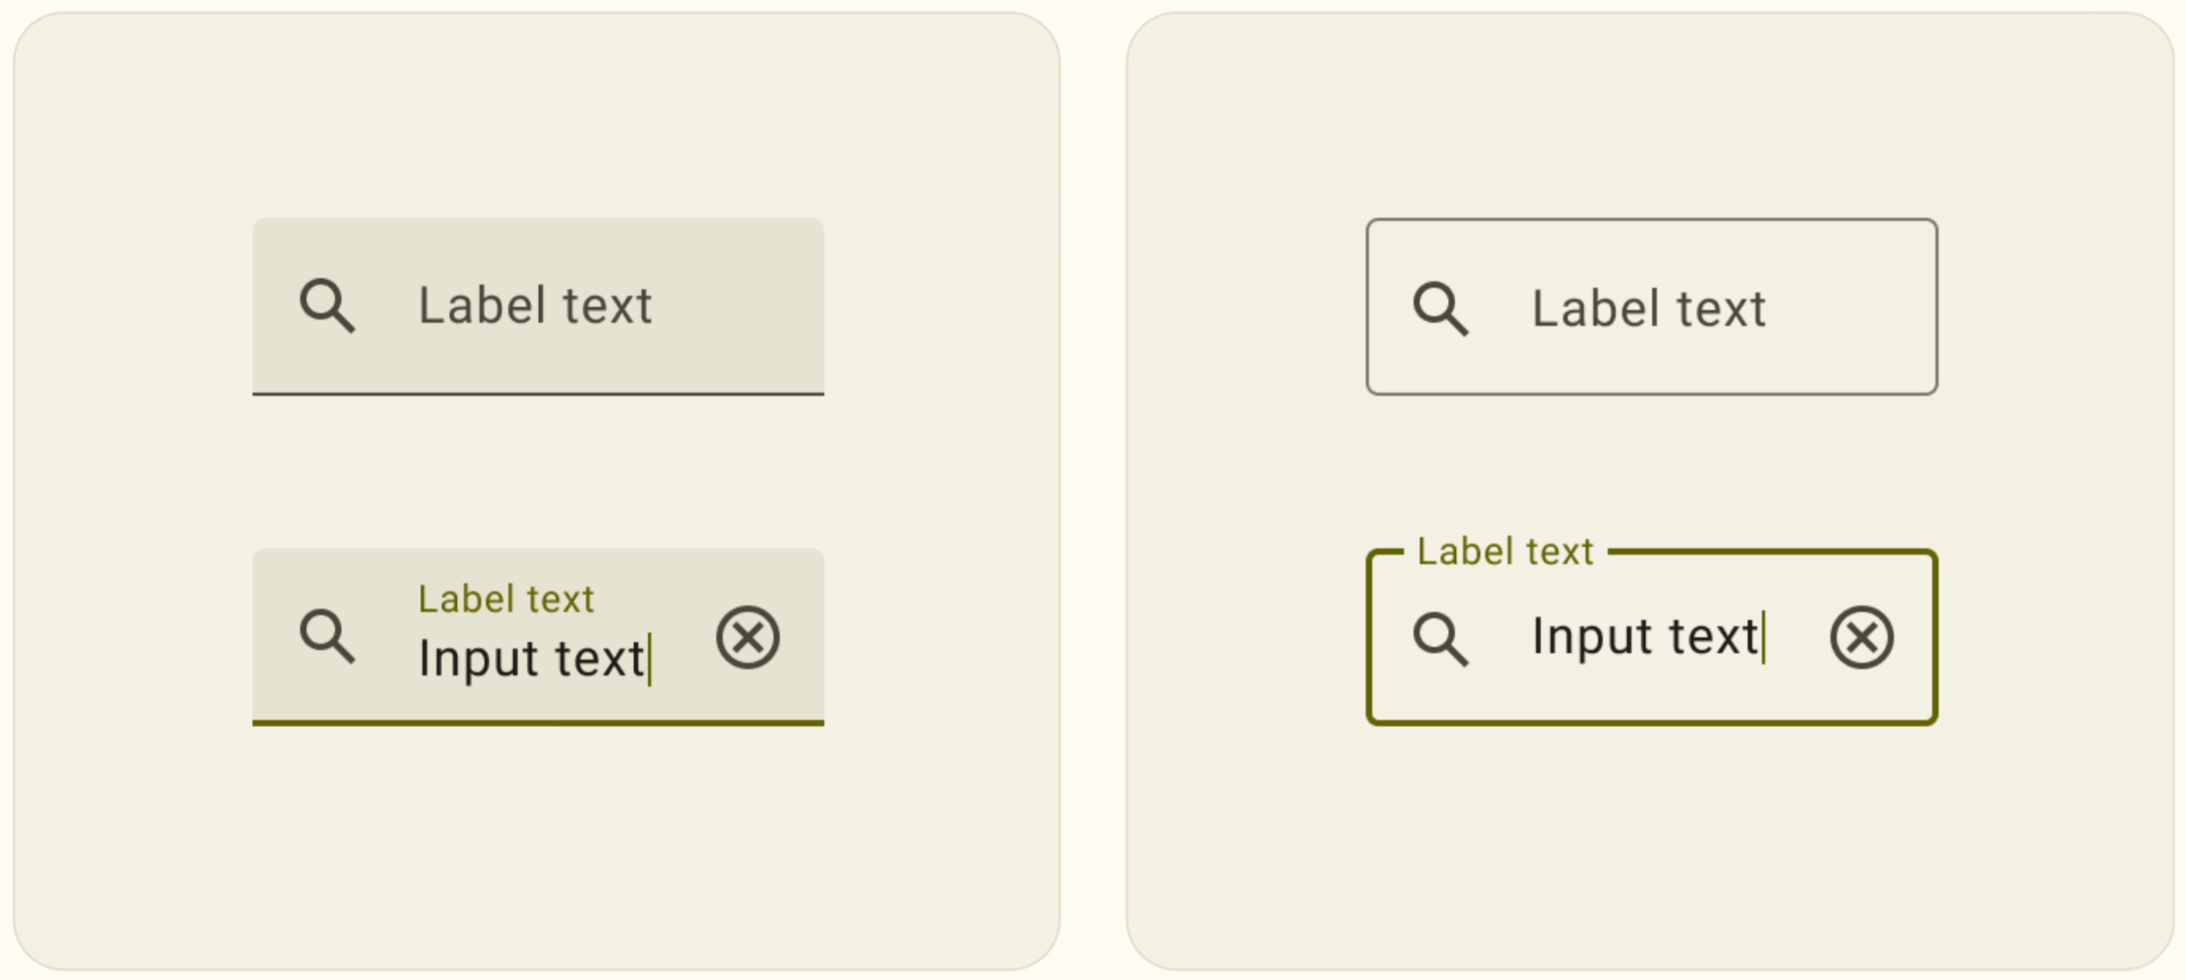2186x980 pixels.
Task: Click the empty outlined search box labeled 'Label text'
Action: coord(1650,306)
